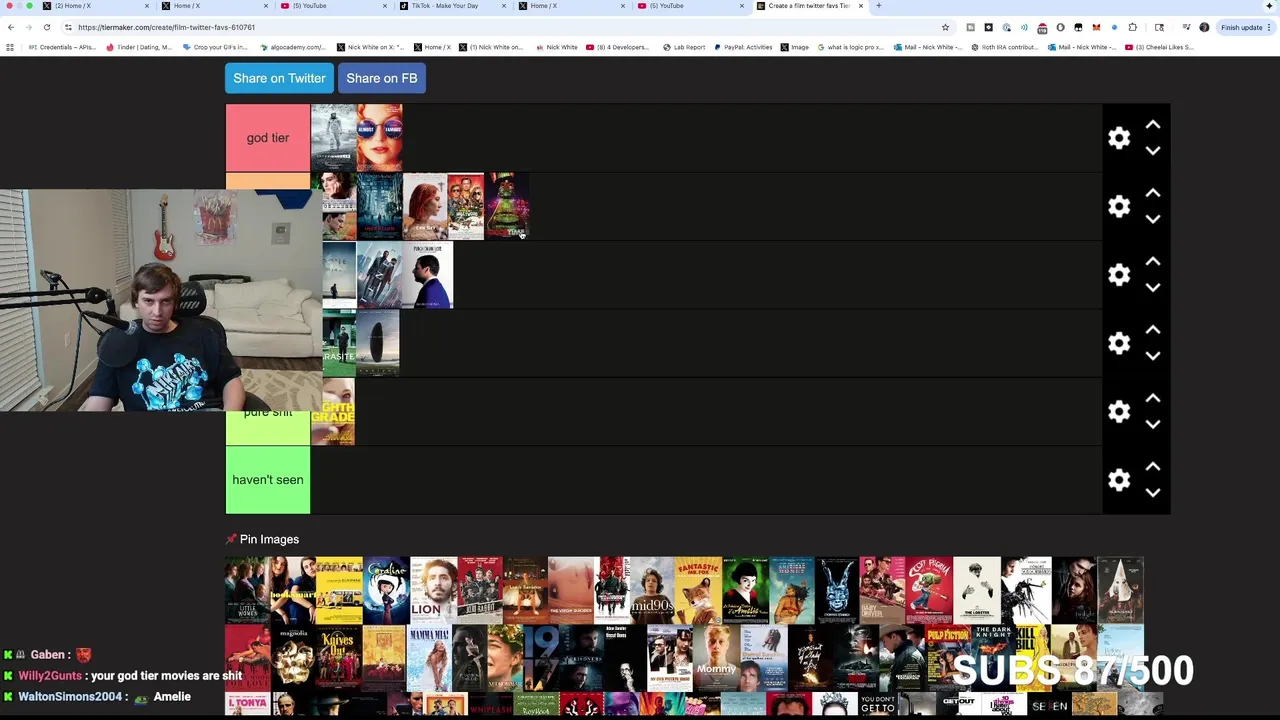
Task: Open MetaMask fox extension icon
Action: point(1096,27)
